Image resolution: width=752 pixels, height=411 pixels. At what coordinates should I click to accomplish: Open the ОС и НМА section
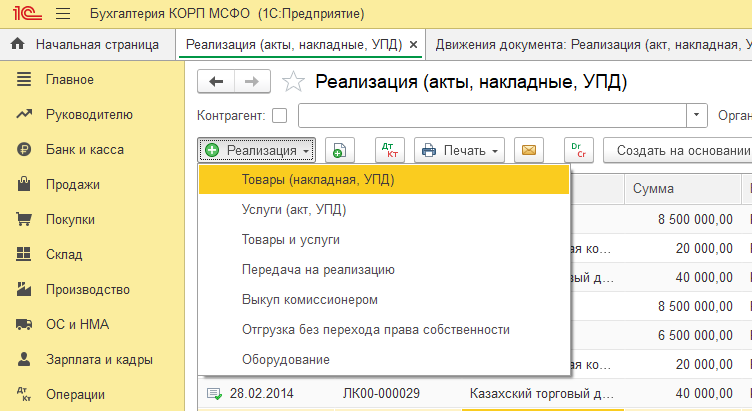point(78,325)
